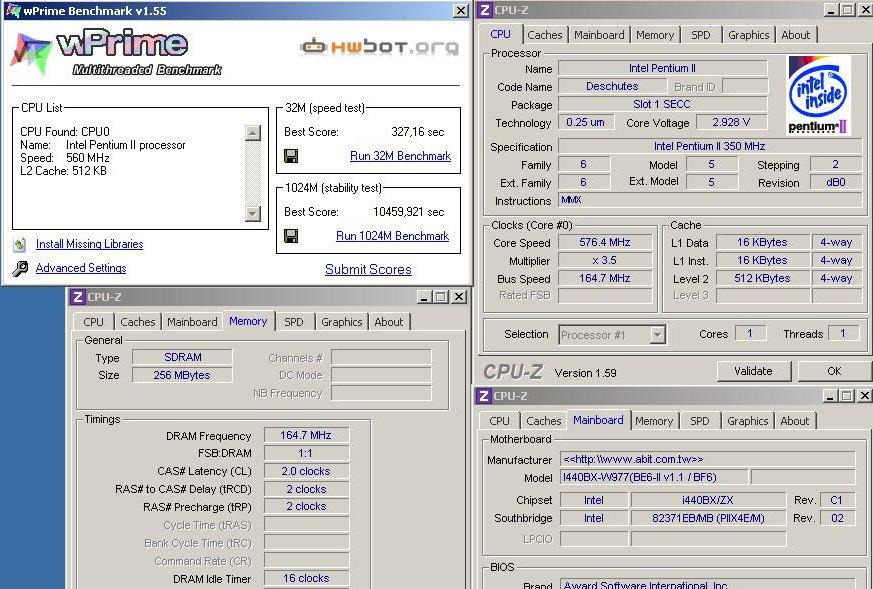The height and width of the screenshot is (589, 873).
Task: Open Submit Scores link
Action: click(368, 269)
